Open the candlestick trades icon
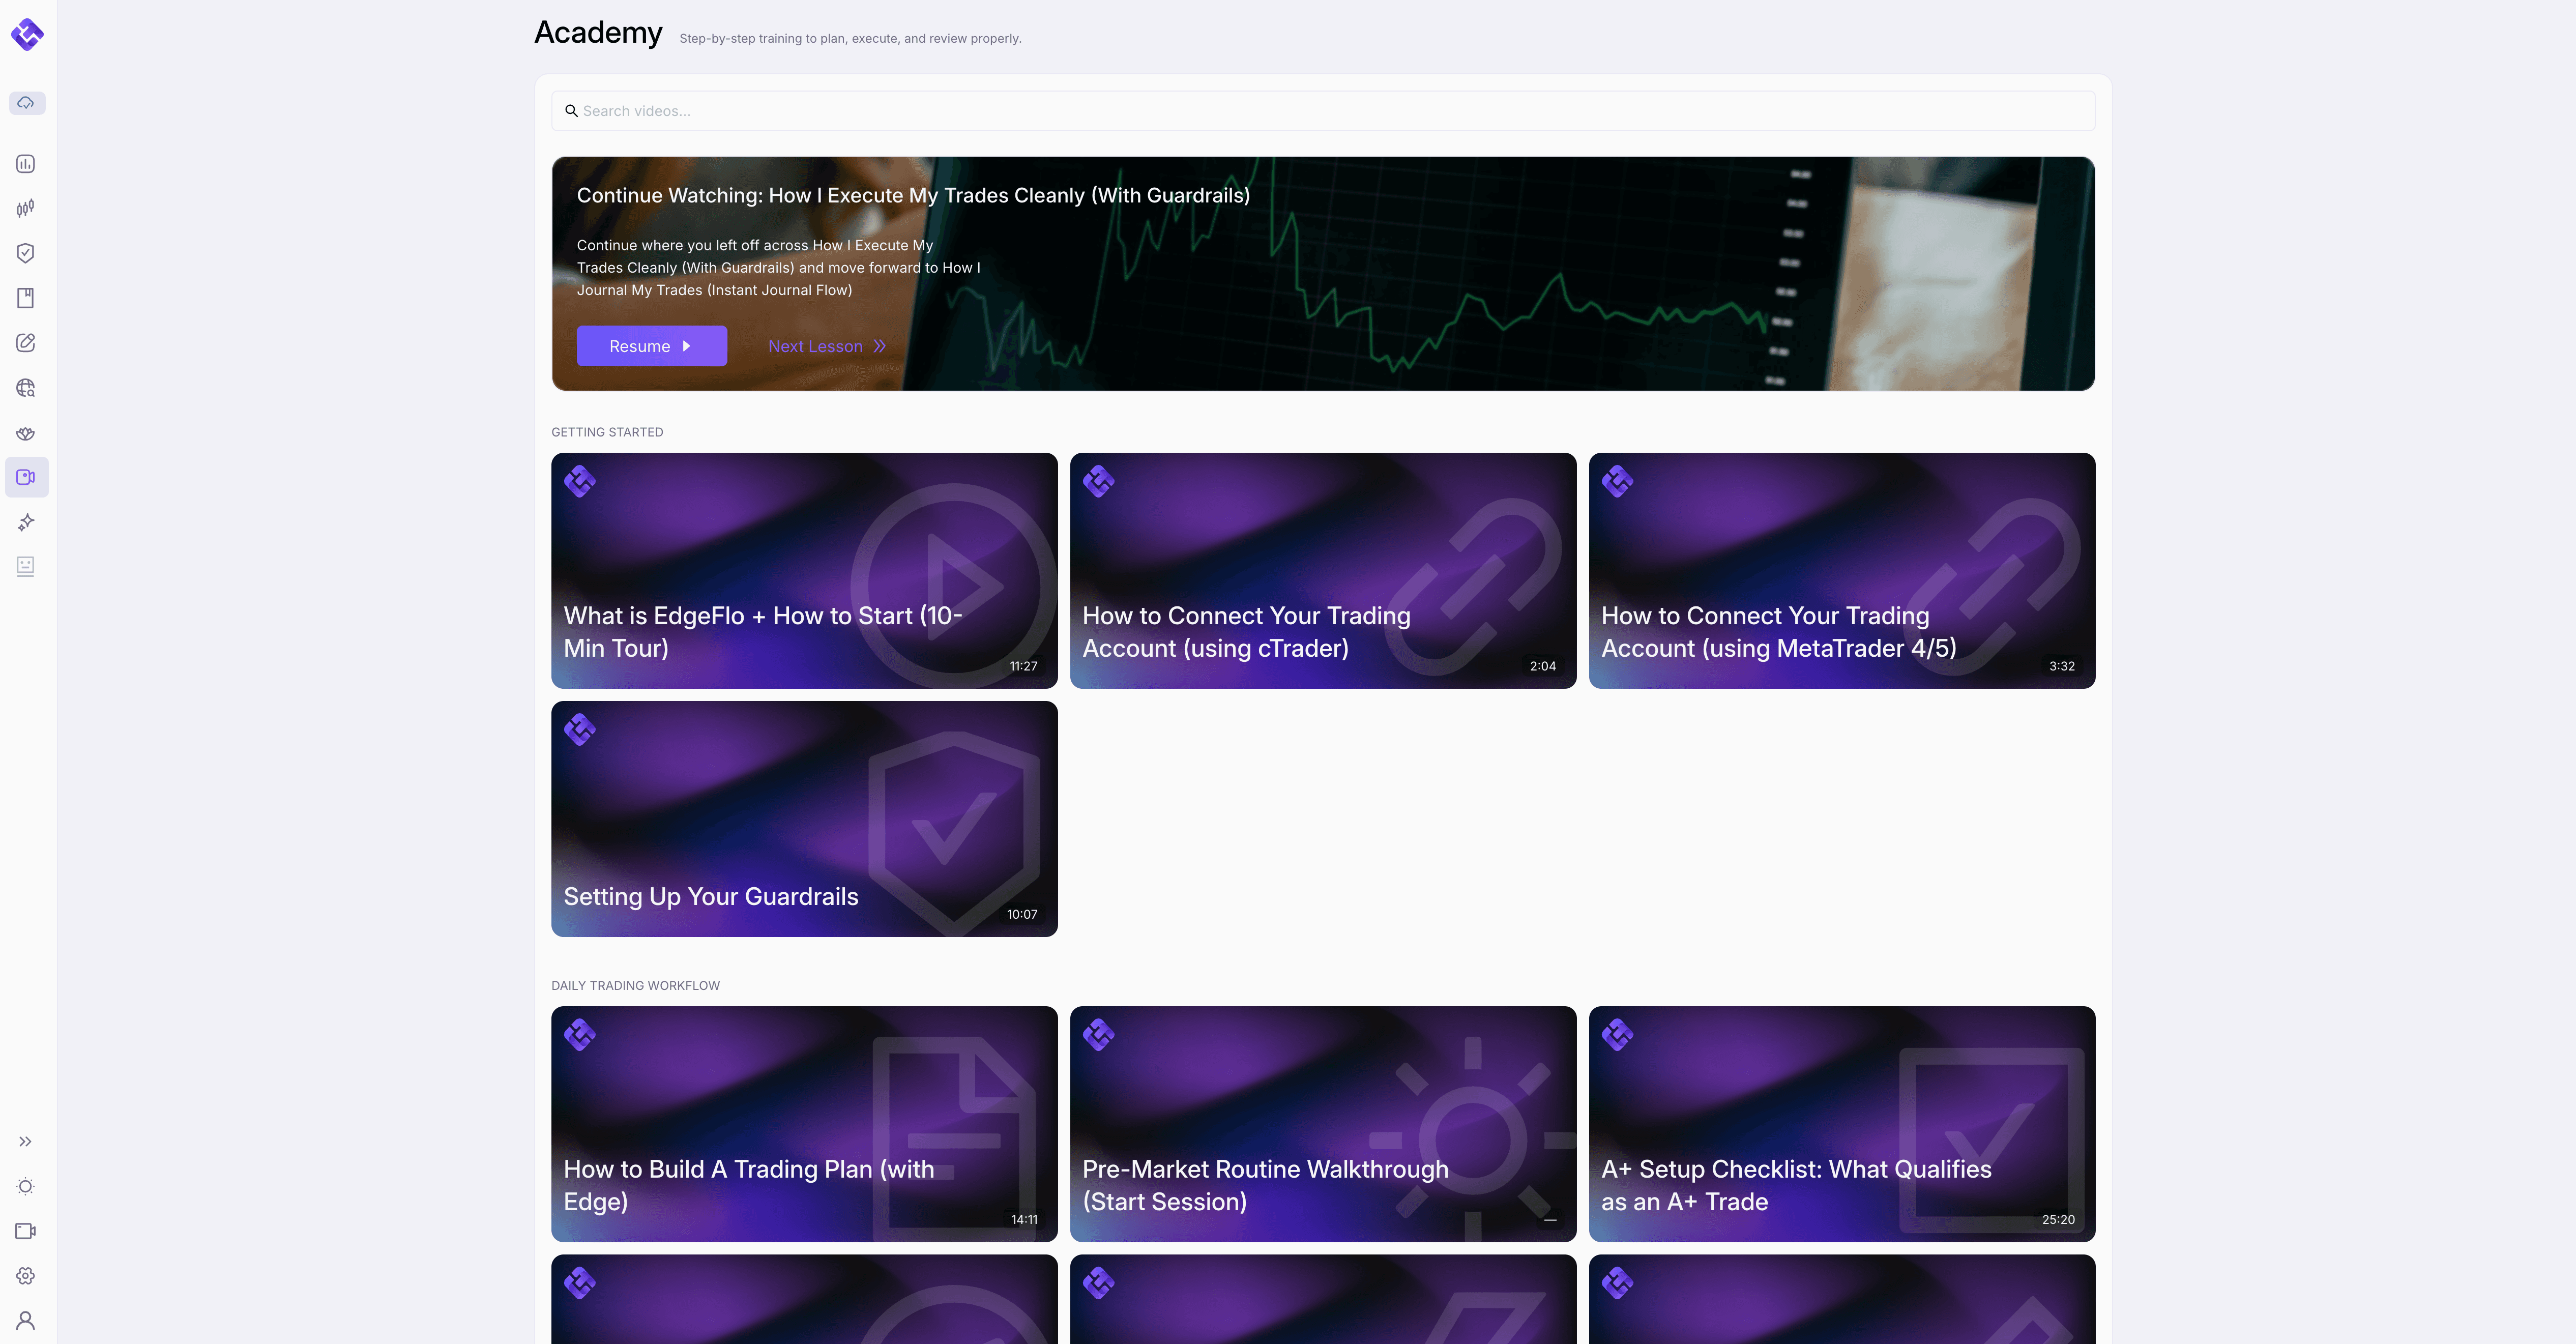The height and width of the screenshot is (1344, 2576). click(x=26, y=208)
